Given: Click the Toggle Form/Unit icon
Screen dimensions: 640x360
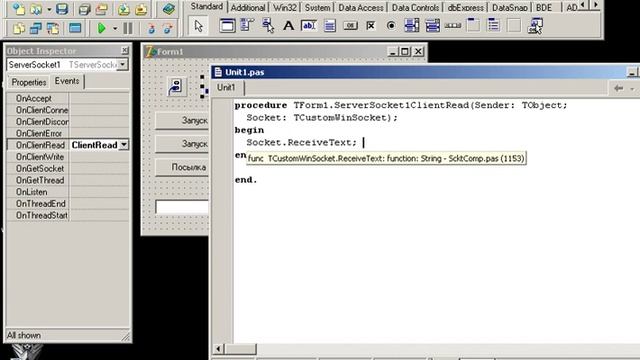Looking at the screenshot, I should point(53,28).
